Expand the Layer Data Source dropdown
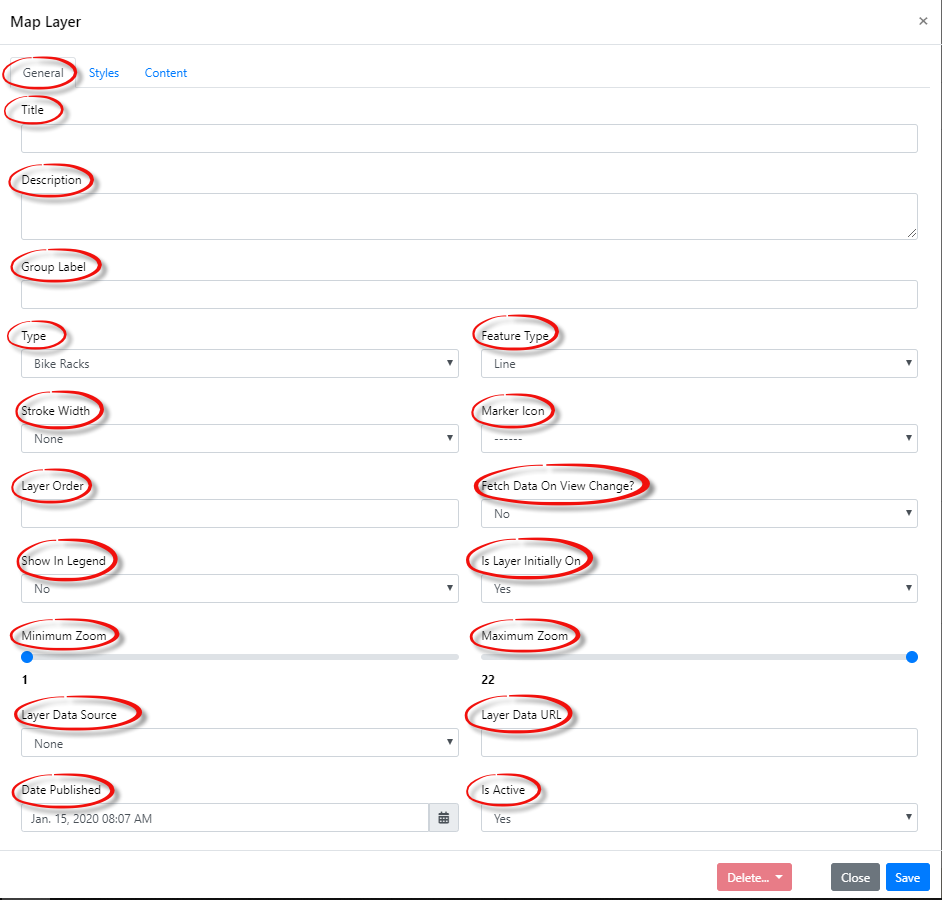This screenshot has height=900, width=942. pyautogui.click(x=240, y=743)
